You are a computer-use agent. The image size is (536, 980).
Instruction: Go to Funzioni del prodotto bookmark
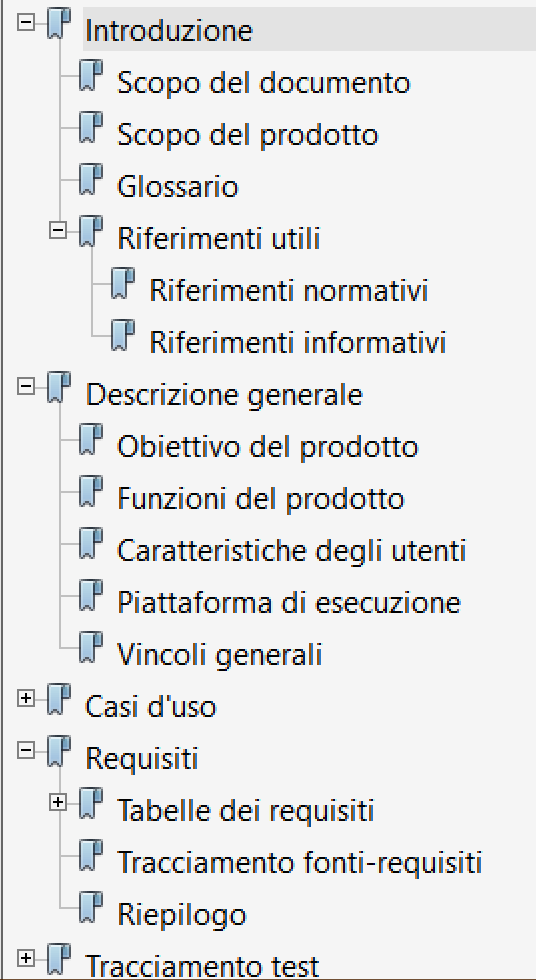(261, 499)
